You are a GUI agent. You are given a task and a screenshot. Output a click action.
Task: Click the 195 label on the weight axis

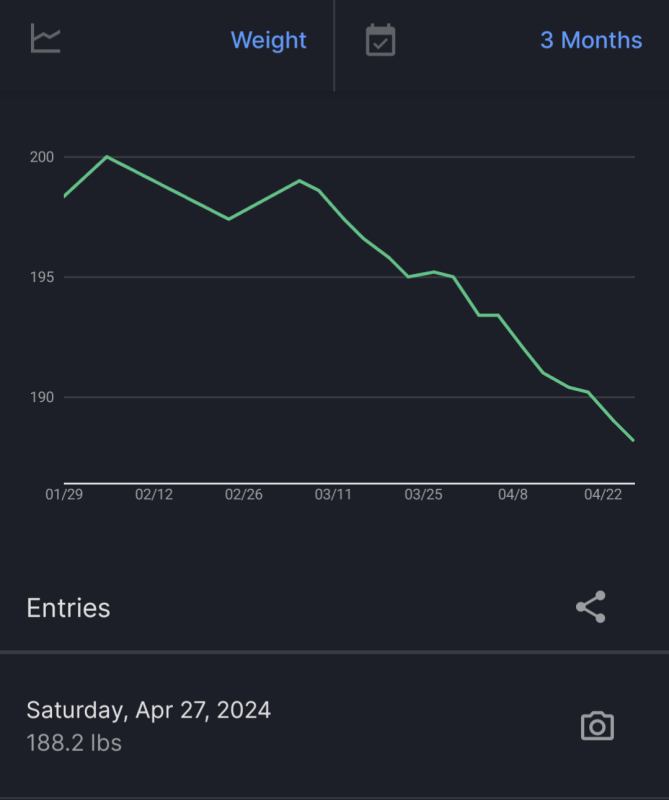42,277
